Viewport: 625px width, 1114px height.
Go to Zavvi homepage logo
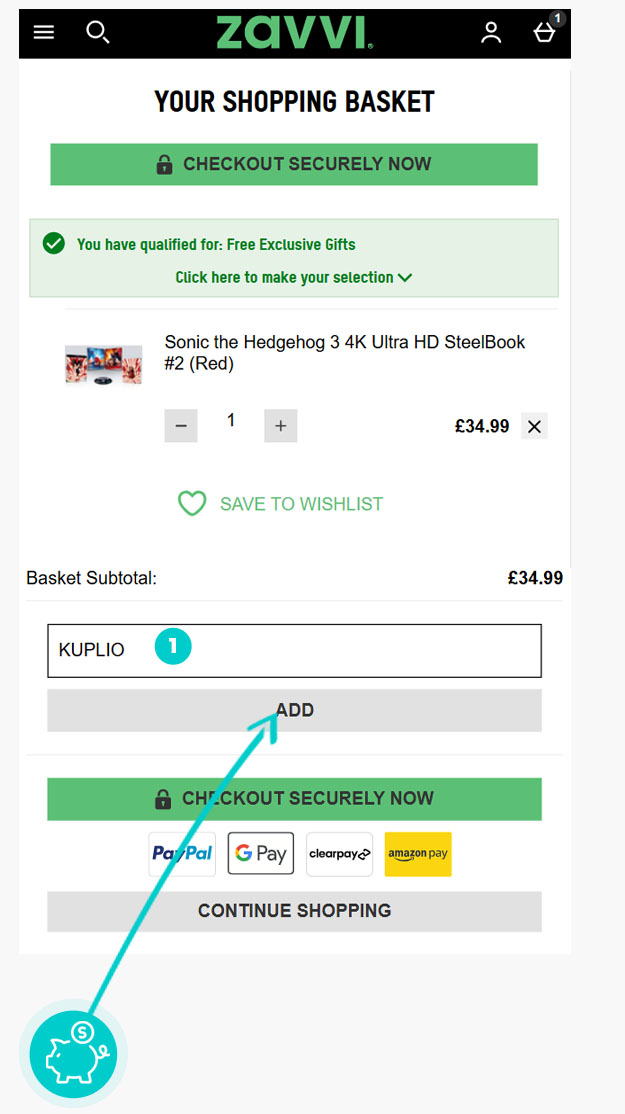[294, 33]
